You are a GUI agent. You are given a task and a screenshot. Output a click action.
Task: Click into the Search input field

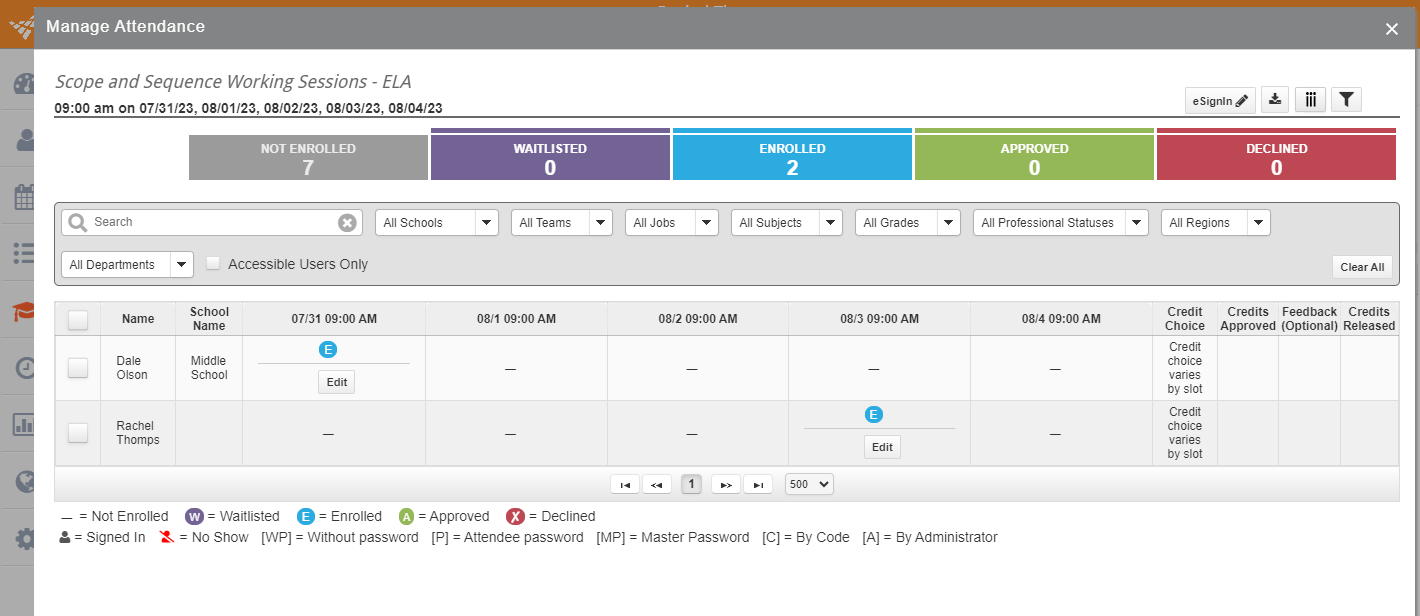tap(212, 222)
